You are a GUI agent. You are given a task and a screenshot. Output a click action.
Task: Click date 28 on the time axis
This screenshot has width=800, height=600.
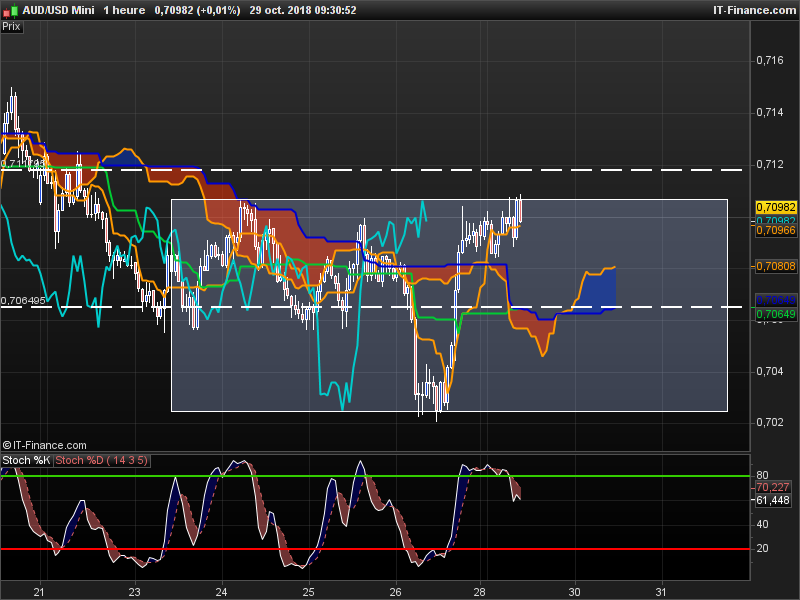[480, 592]
